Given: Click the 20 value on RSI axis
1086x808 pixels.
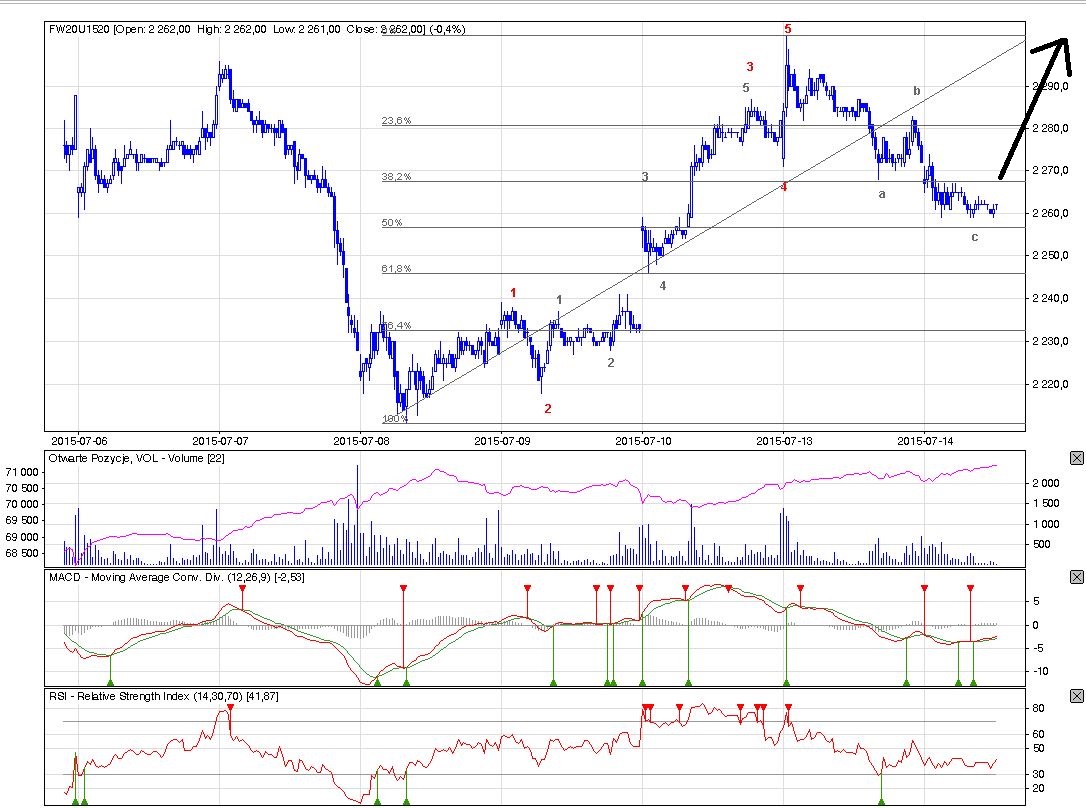Looking at the screenshot, I should coord(1038,789).
